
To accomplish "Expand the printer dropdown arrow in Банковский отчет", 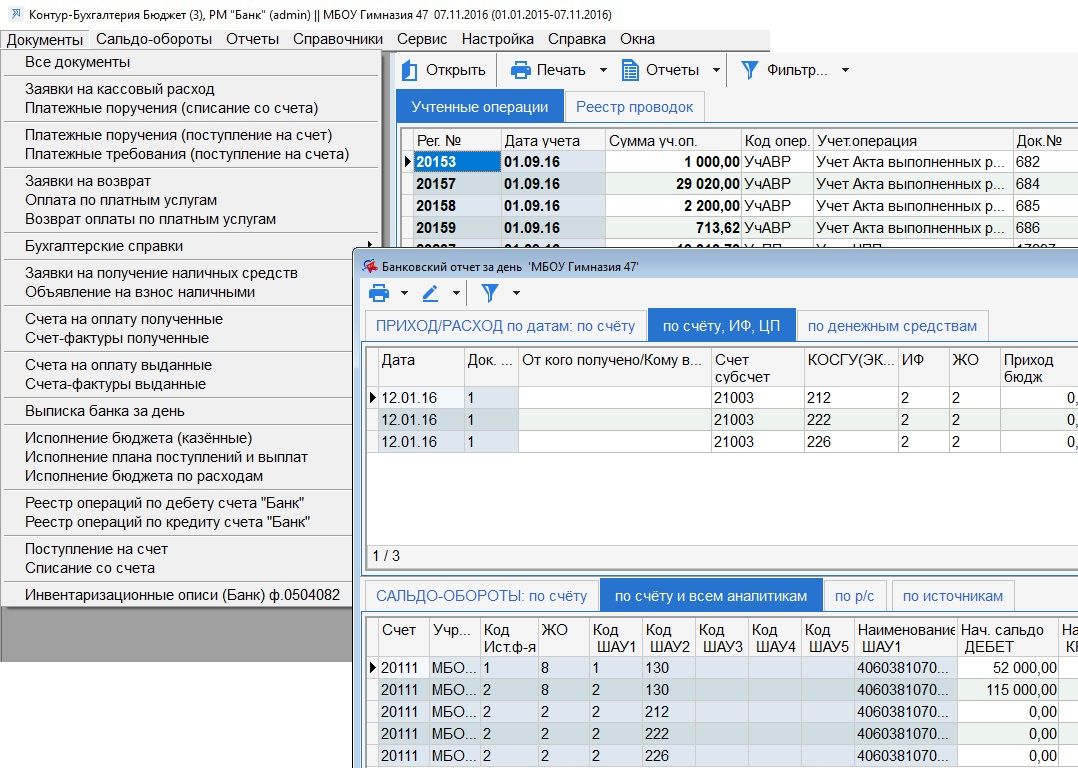I will coord(404,294).
